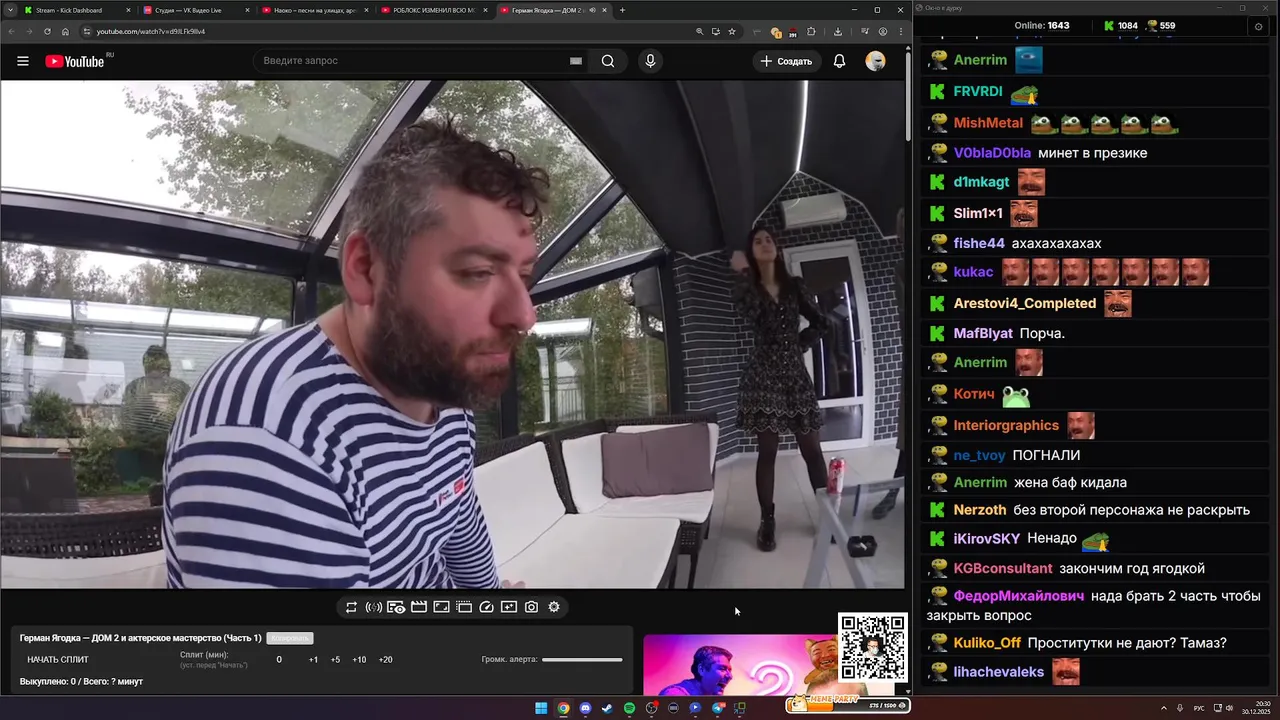Image resolution: width=1280 pixels, height=720 pixels.
Task: Open the player toolbar settings gear
Action: (x=554, y=607)
